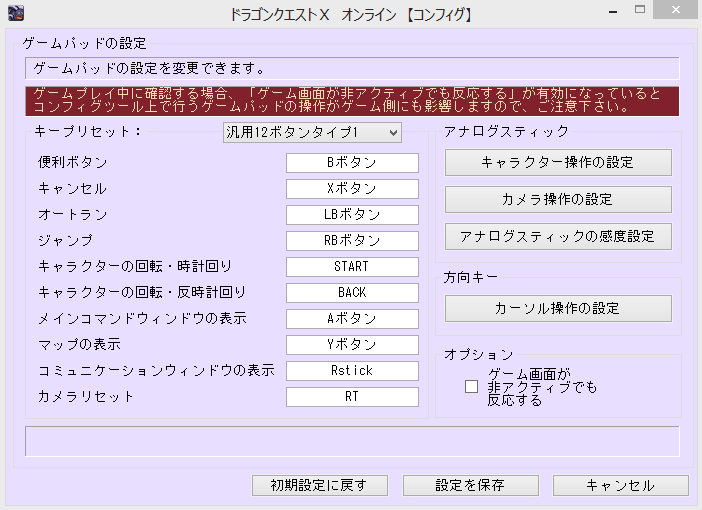Click the キャラクターの回転・反時計回り label
Image resolution: width=702 pixels, height=510 pixels.
point(142,292)
